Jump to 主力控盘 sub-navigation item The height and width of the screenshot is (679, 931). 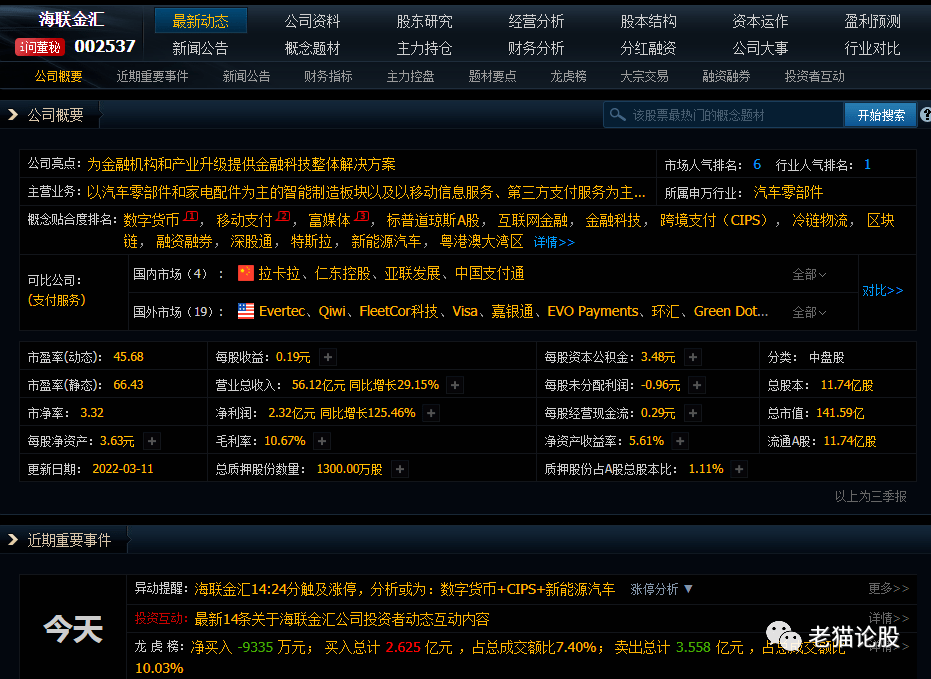(x=410, y=77)
